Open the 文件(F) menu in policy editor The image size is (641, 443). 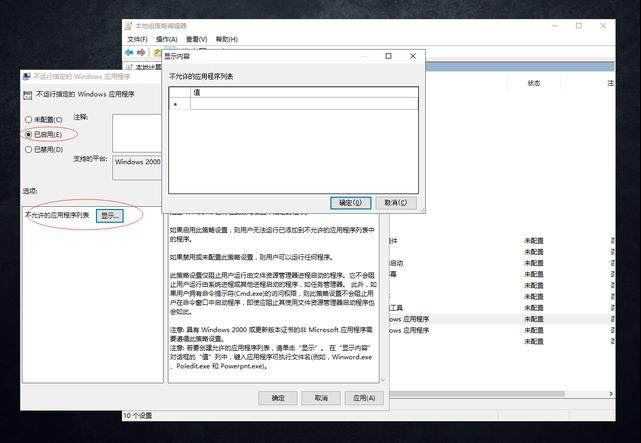[137, 39]
